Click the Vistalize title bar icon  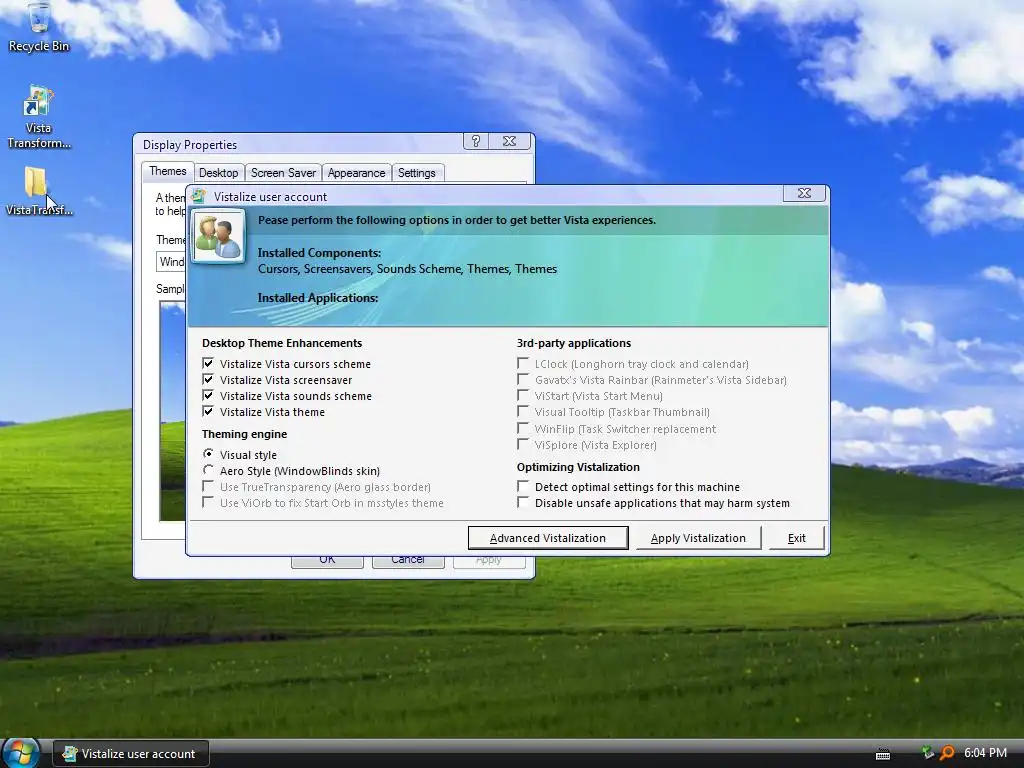point(199,196)
